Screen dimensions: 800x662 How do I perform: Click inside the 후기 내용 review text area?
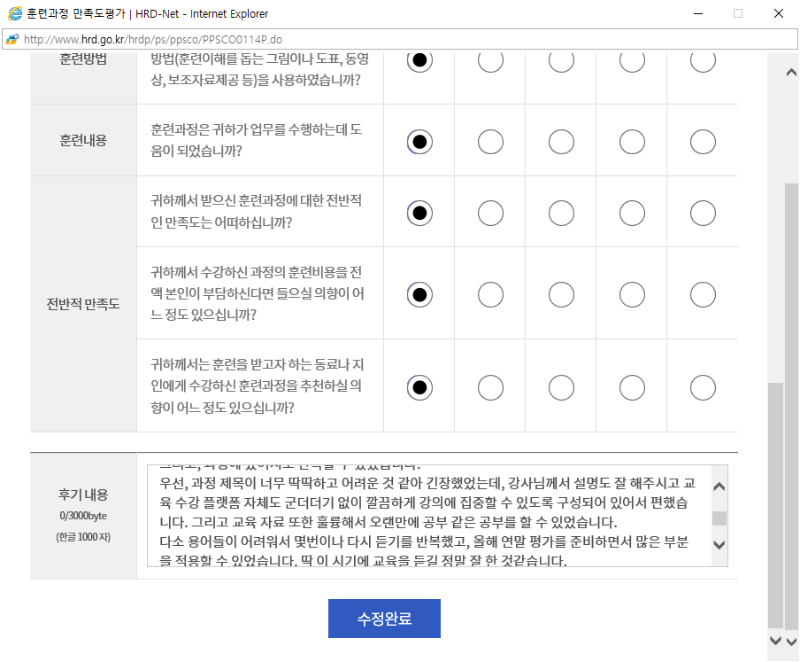430,516
